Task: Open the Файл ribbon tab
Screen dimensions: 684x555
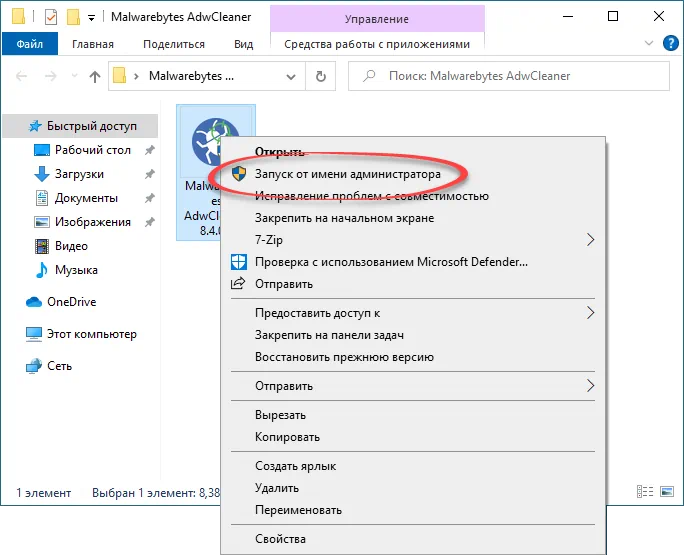Action: click(x=30, y=44)
